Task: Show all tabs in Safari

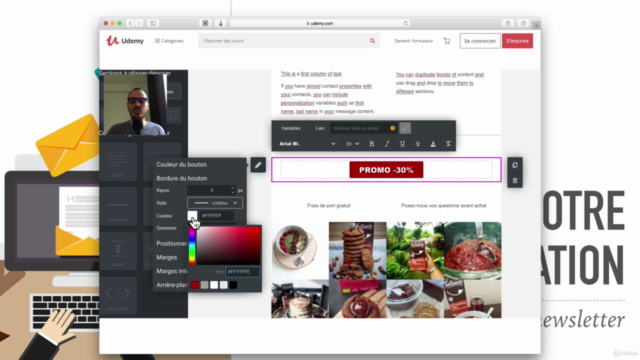Action: click(523, 23)
